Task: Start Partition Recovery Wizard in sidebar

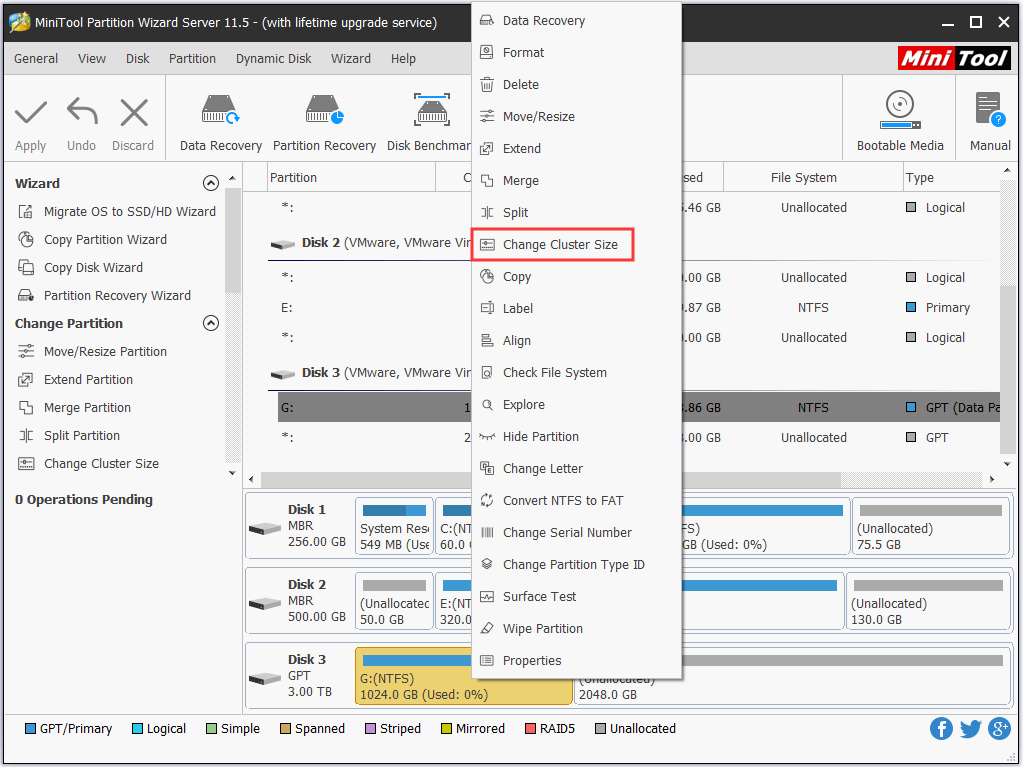Action: click(104, 295)
